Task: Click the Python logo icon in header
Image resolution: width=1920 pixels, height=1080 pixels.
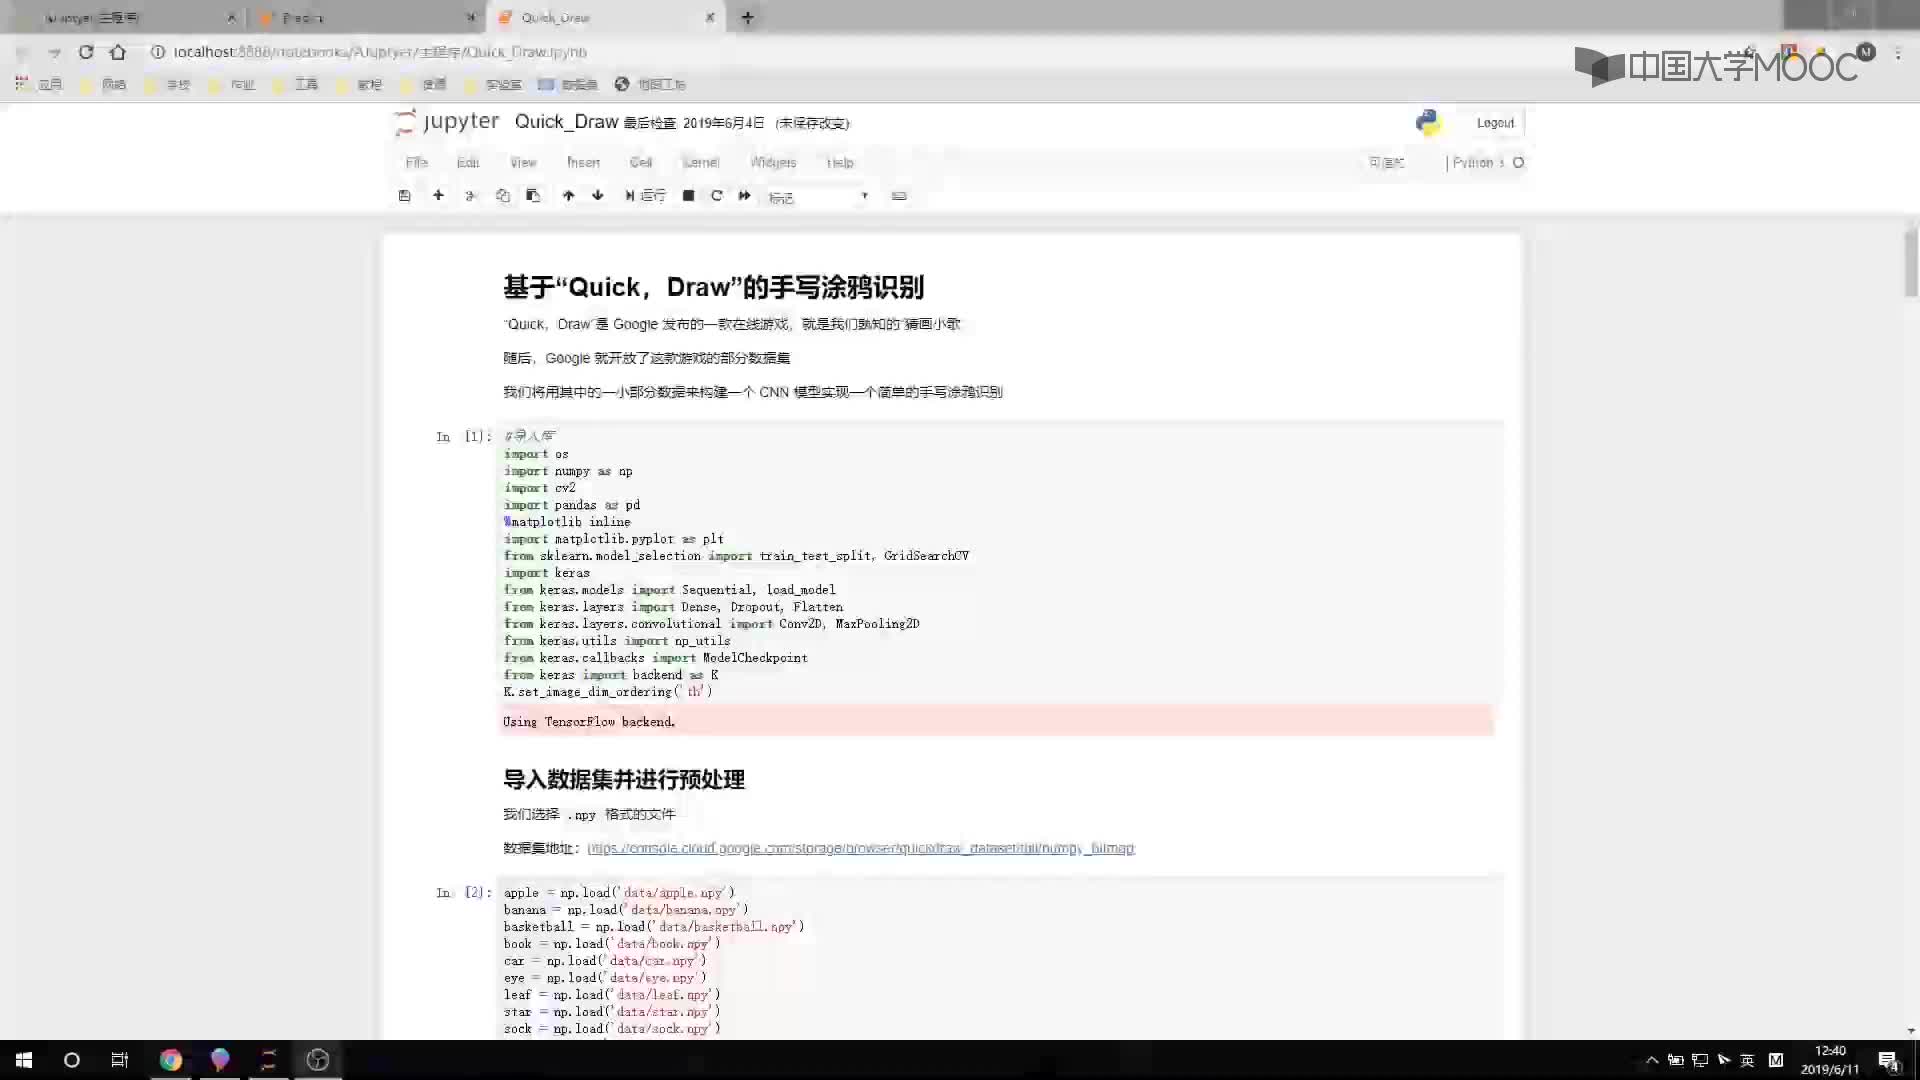Action: pos(1428,122)
